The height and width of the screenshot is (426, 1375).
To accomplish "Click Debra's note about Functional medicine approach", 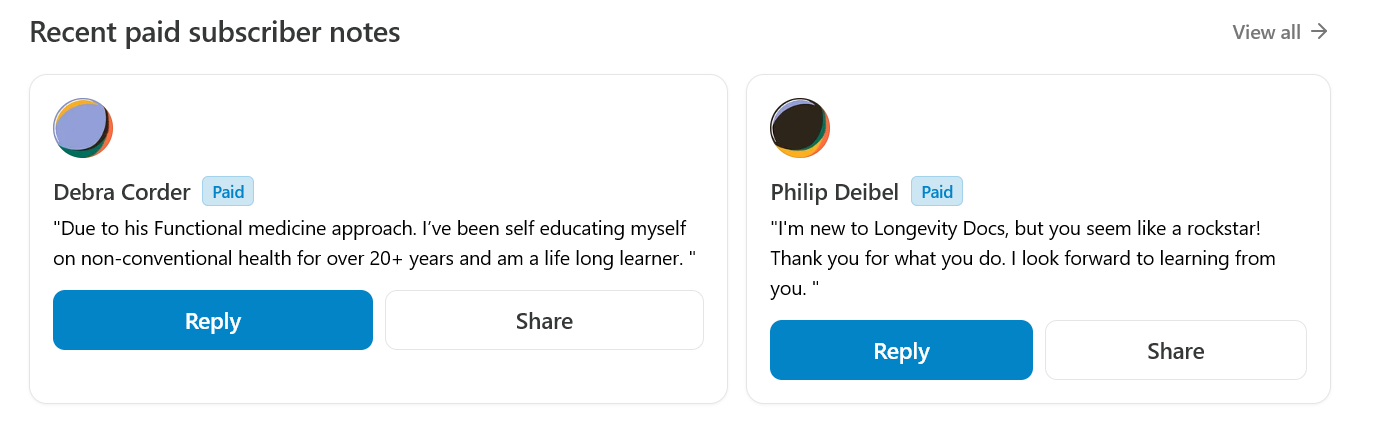I will tap(375, 243).
